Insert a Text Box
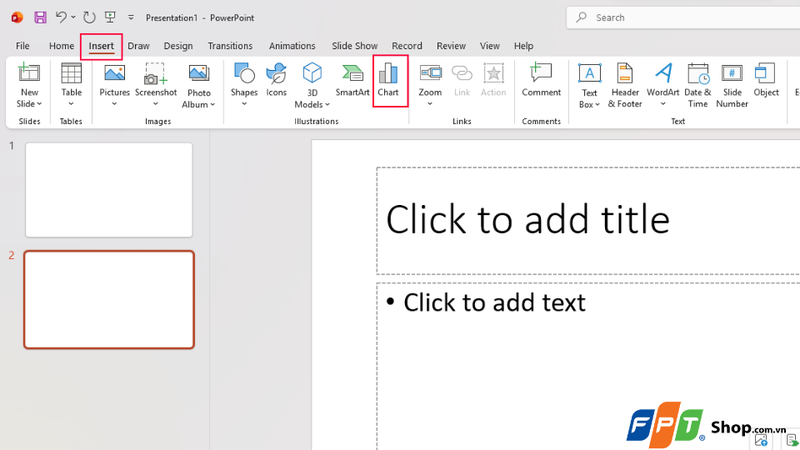This screenshot has height=450, width=800. pyautogui.click(x=589, y=85)
